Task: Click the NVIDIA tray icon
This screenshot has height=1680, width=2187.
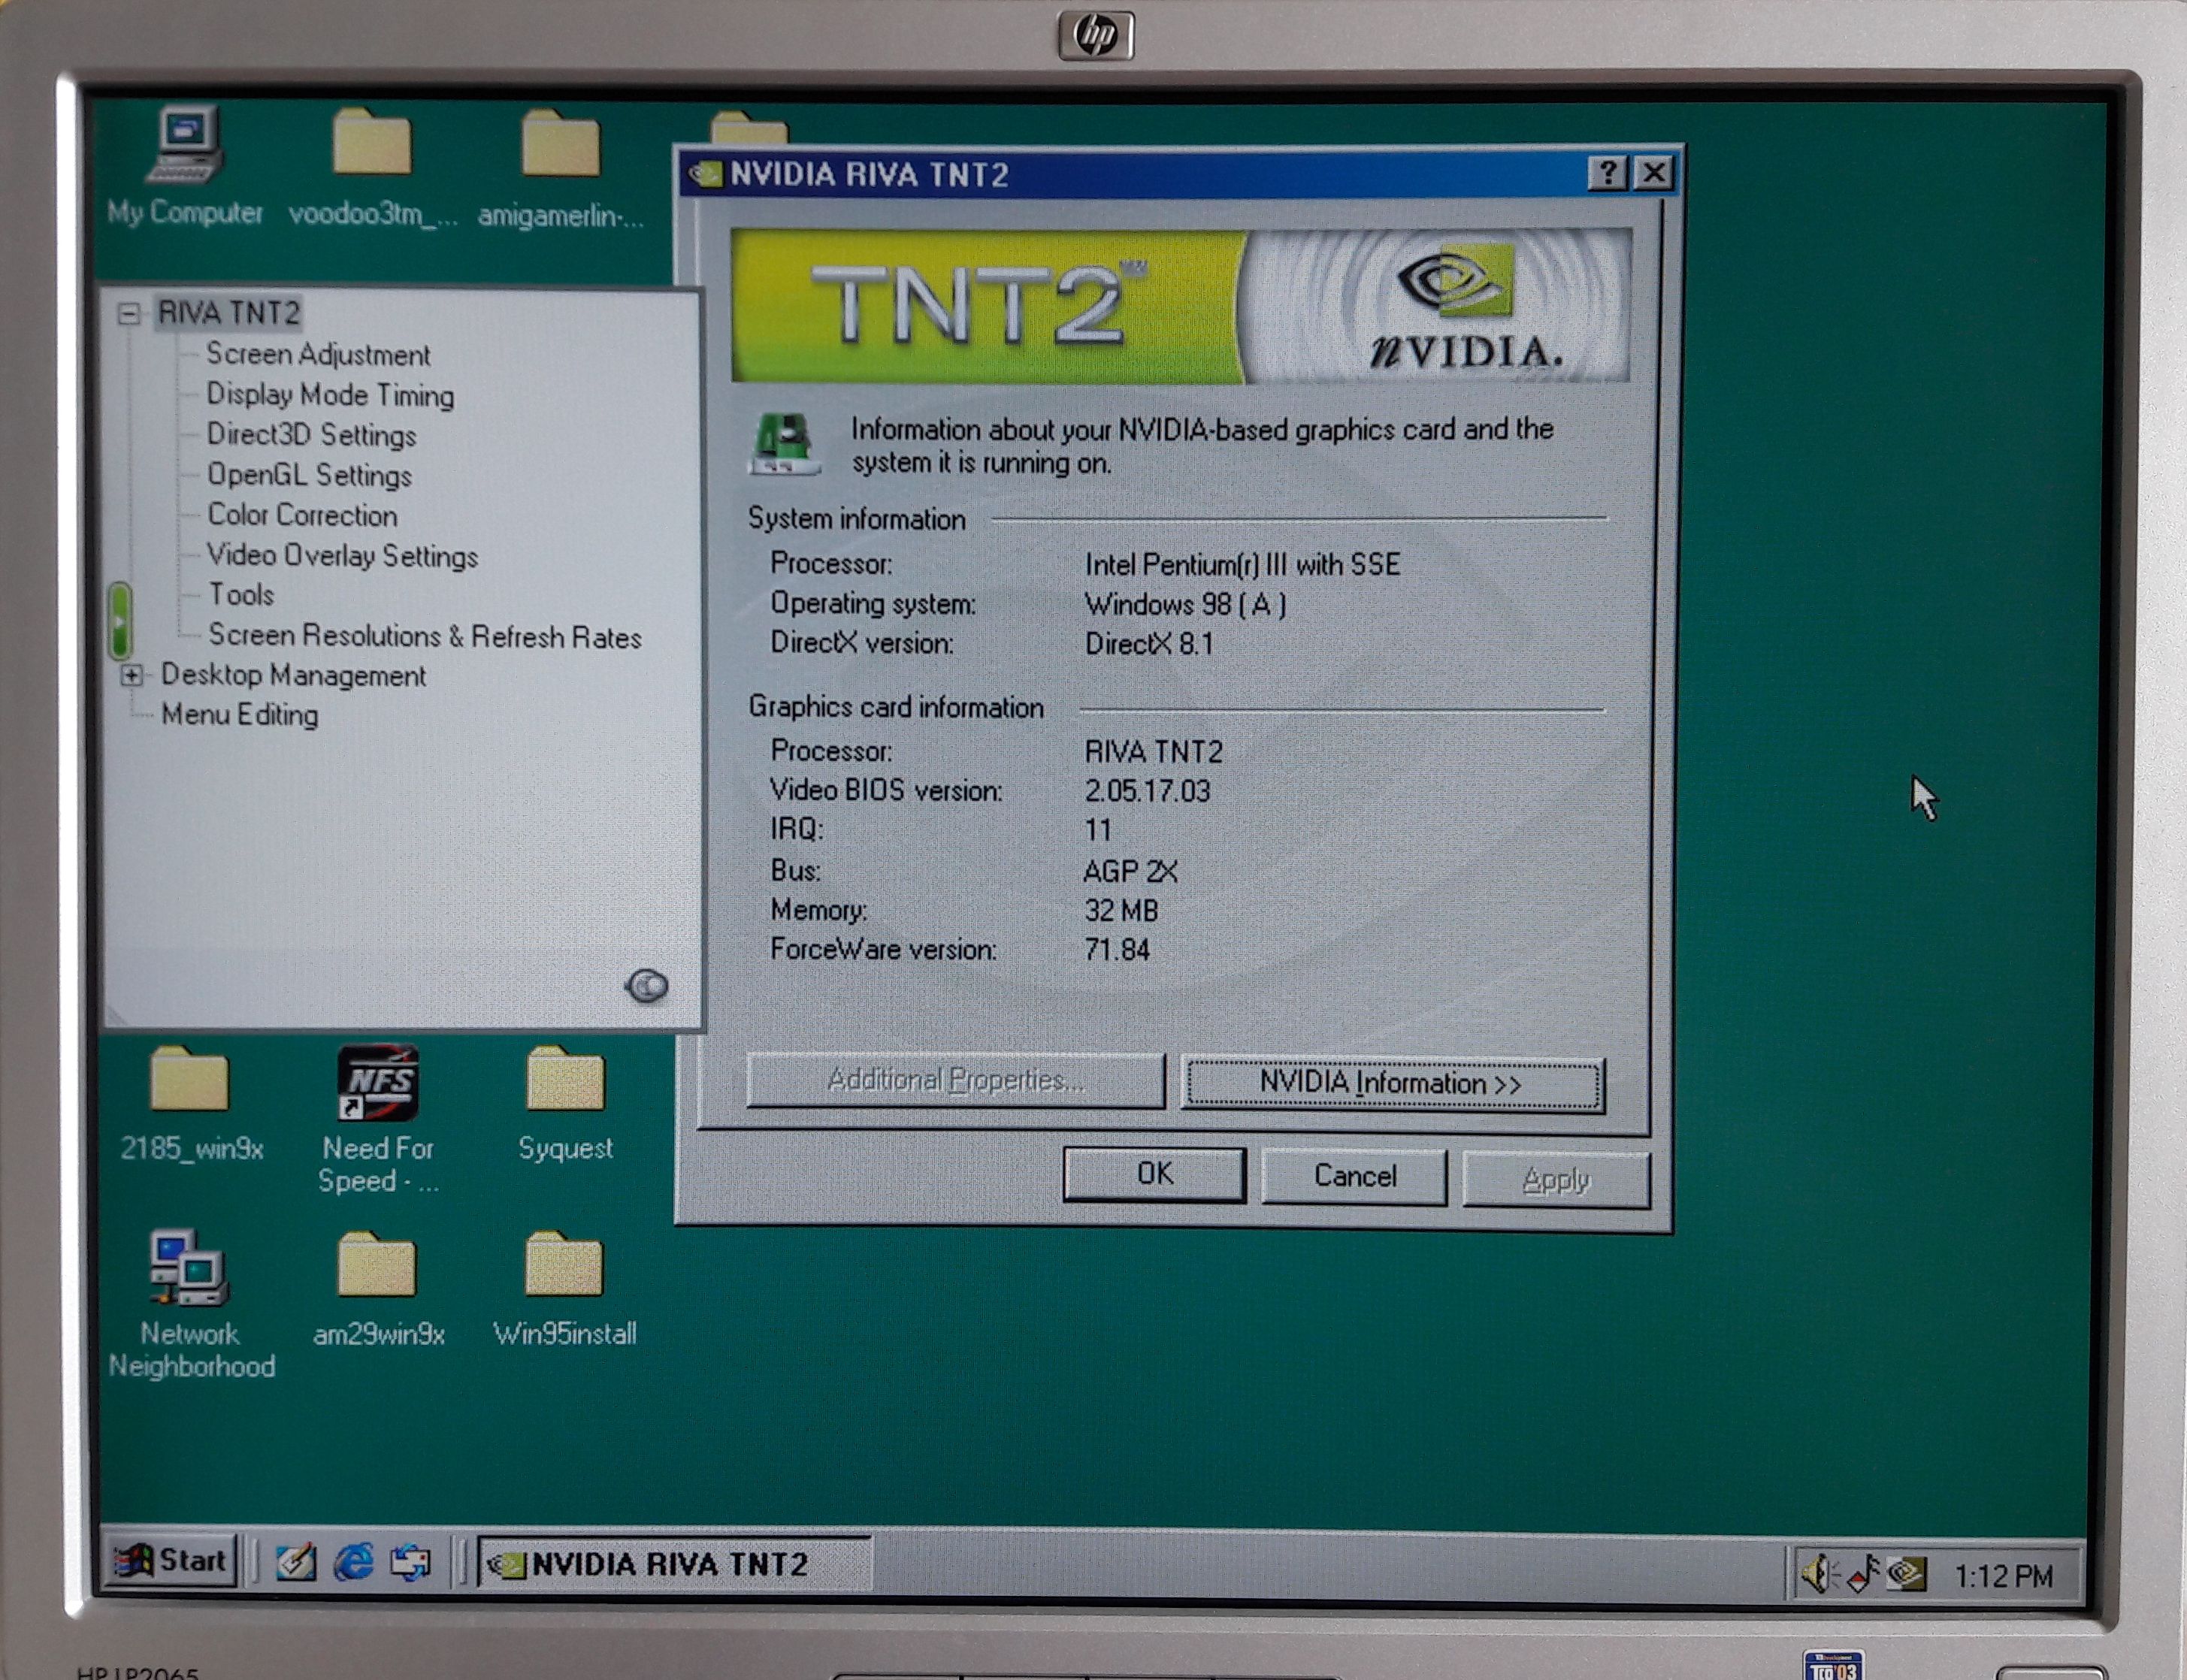Action: point(1908,1574)
